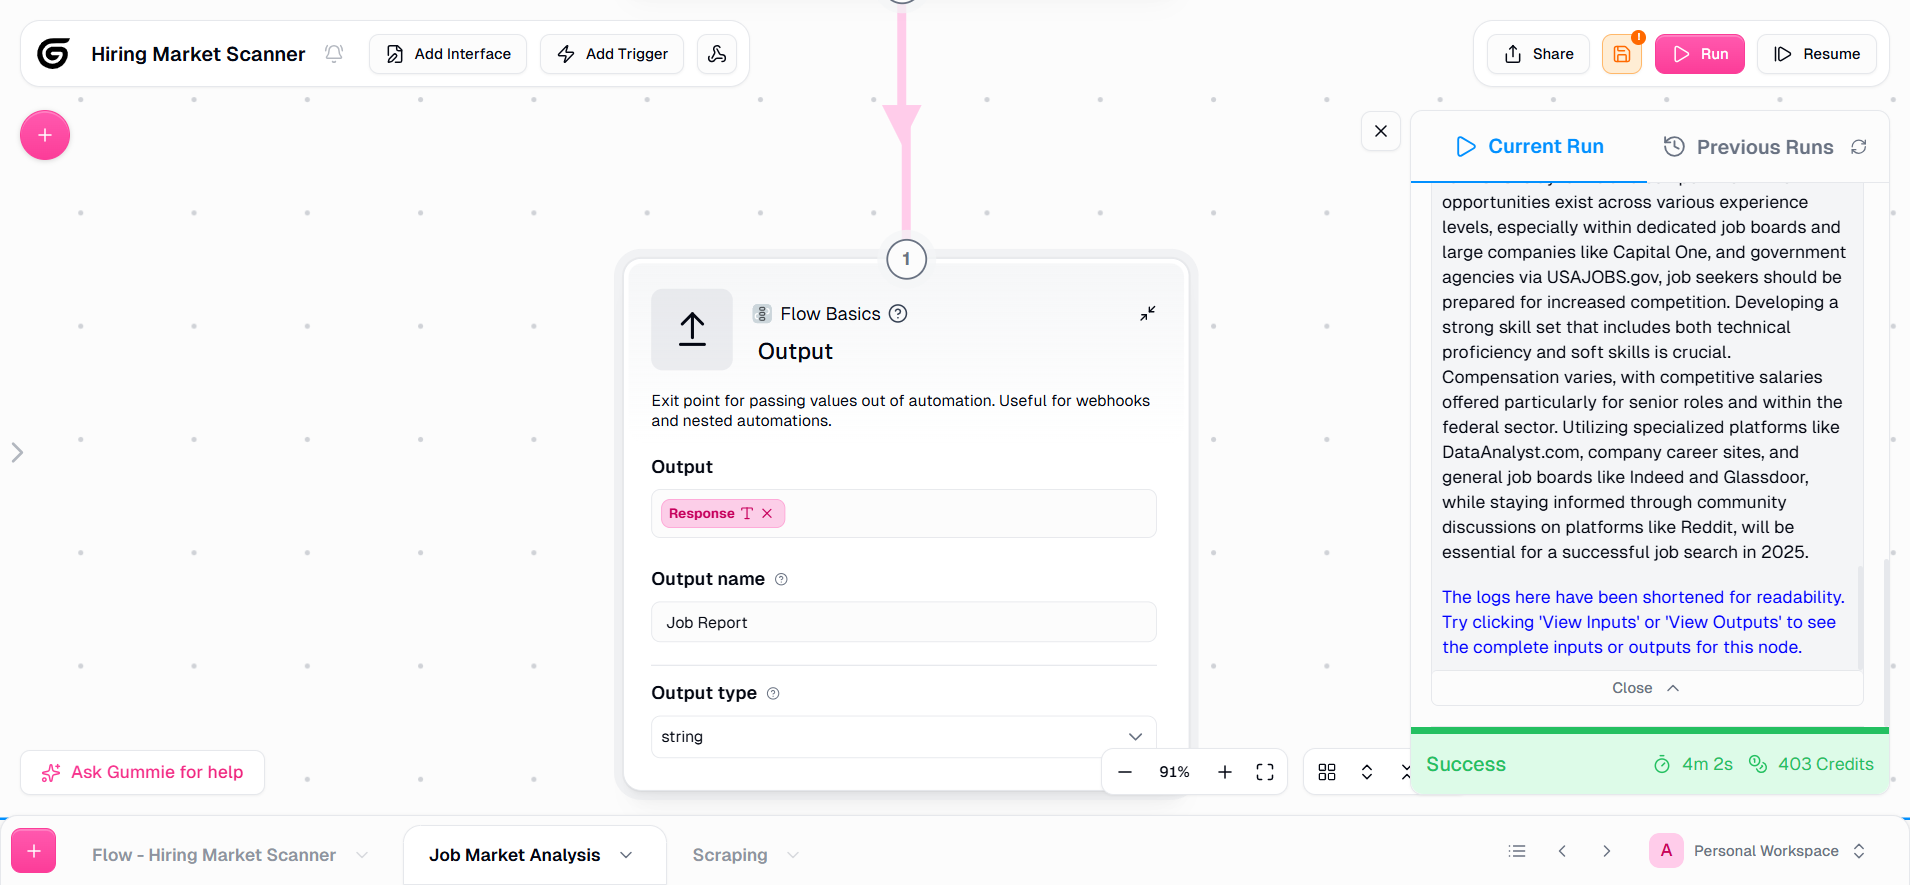1910x885 pixels.
Task: Open the dropdown arrow on Flow - Hiring Market Scanner tab
Action: (x=362, y=855)
